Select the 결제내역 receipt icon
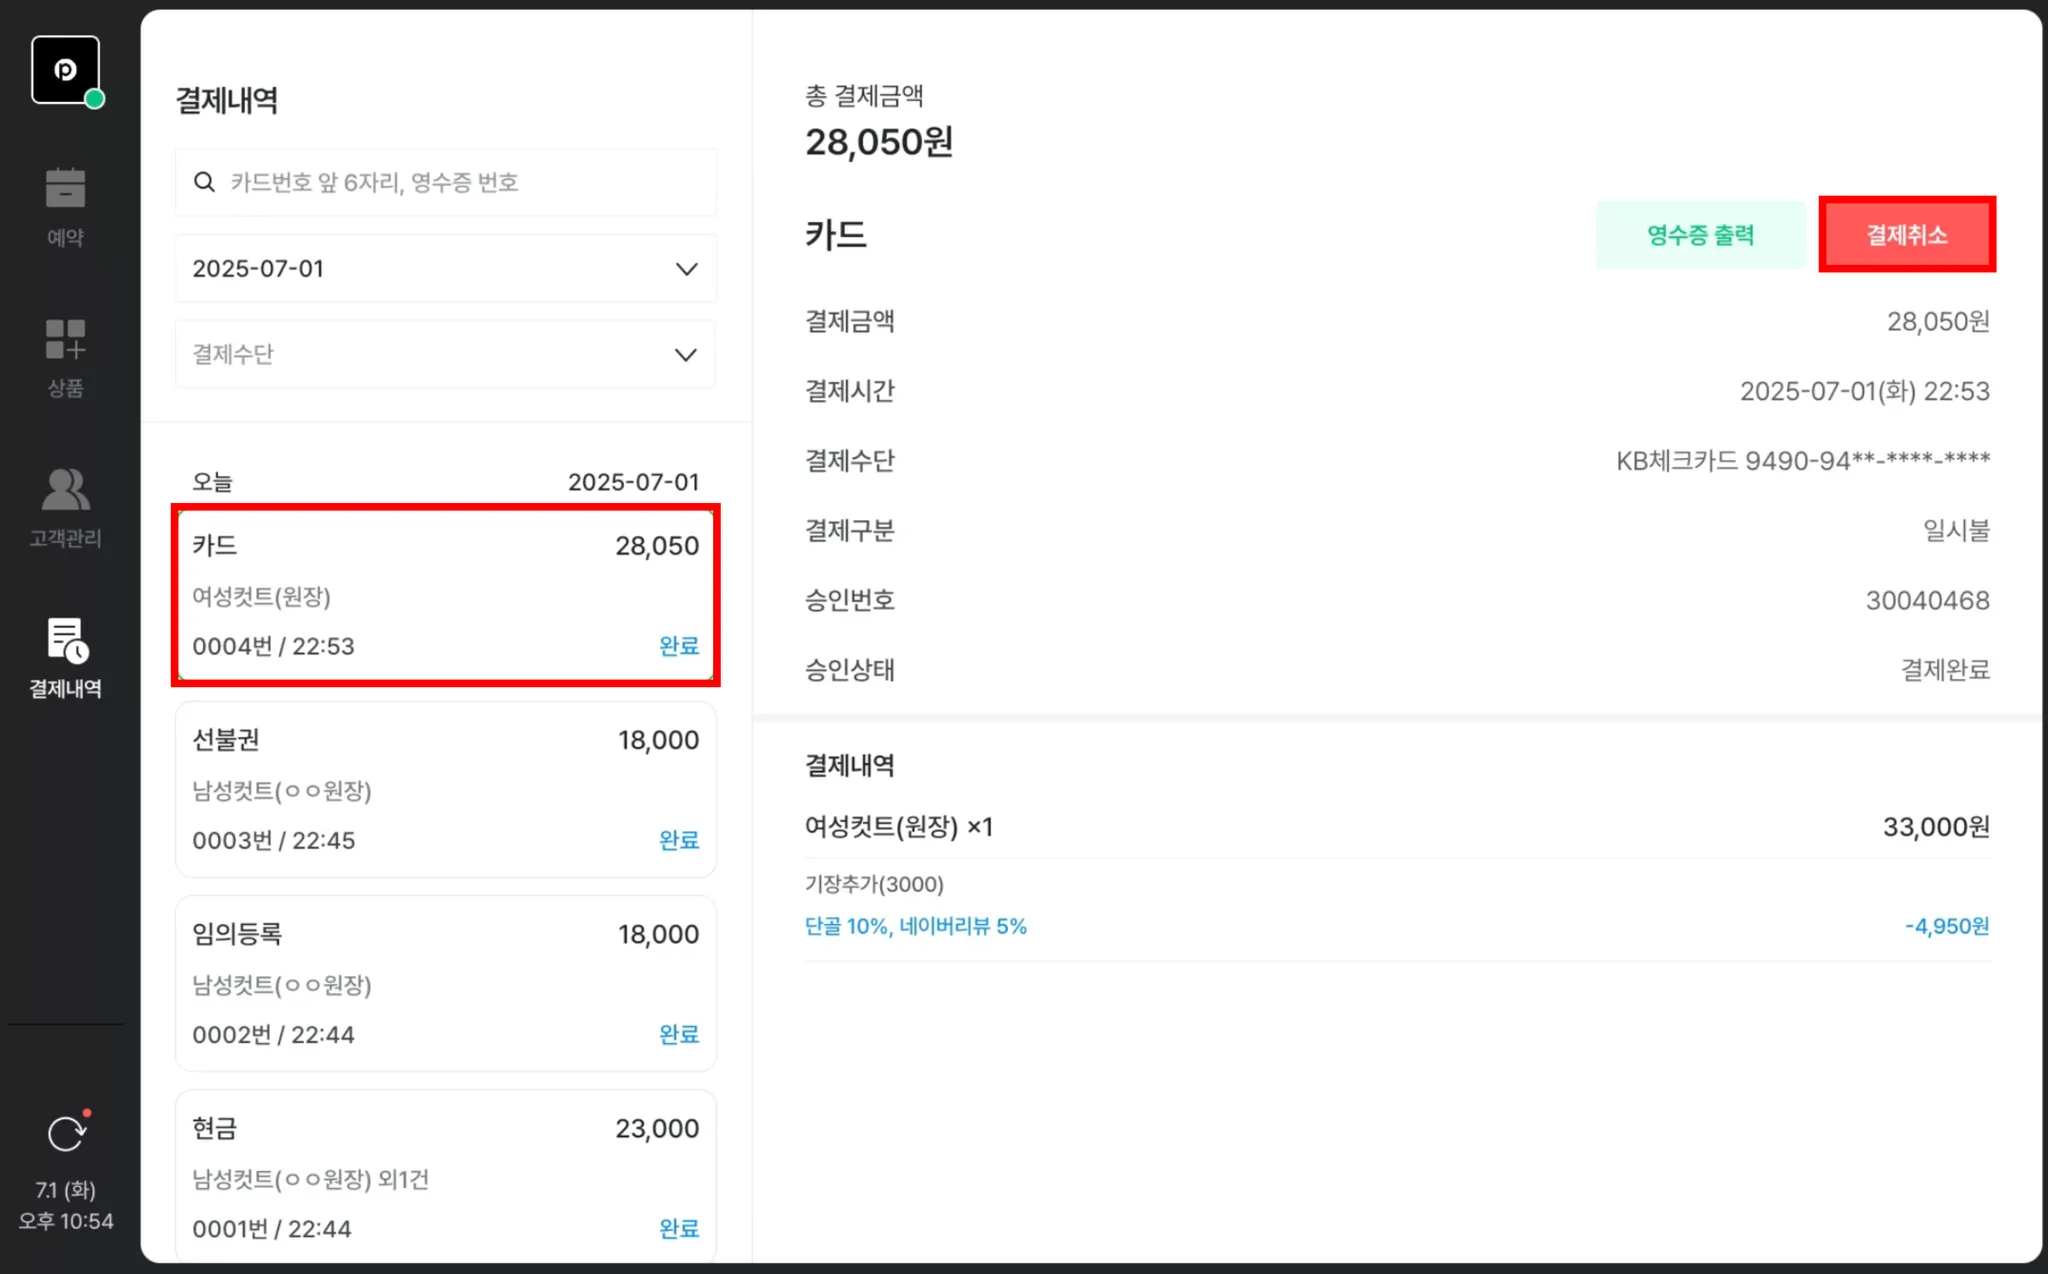Screen dimensions: 2048x1274 (x=66, y=641)
